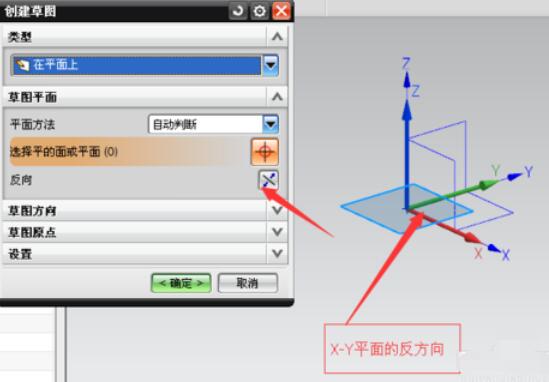549x382 pixels.
Task: Select the 选择平的面或平面 (0) row
Action: 144,152
